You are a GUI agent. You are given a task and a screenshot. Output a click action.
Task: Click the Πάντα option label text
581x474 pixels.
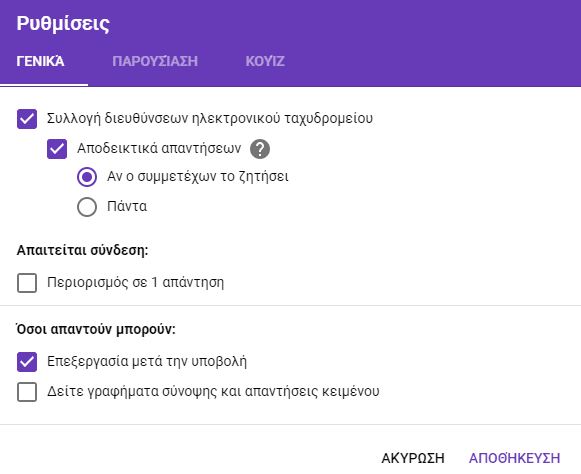(x=127, y=206)
